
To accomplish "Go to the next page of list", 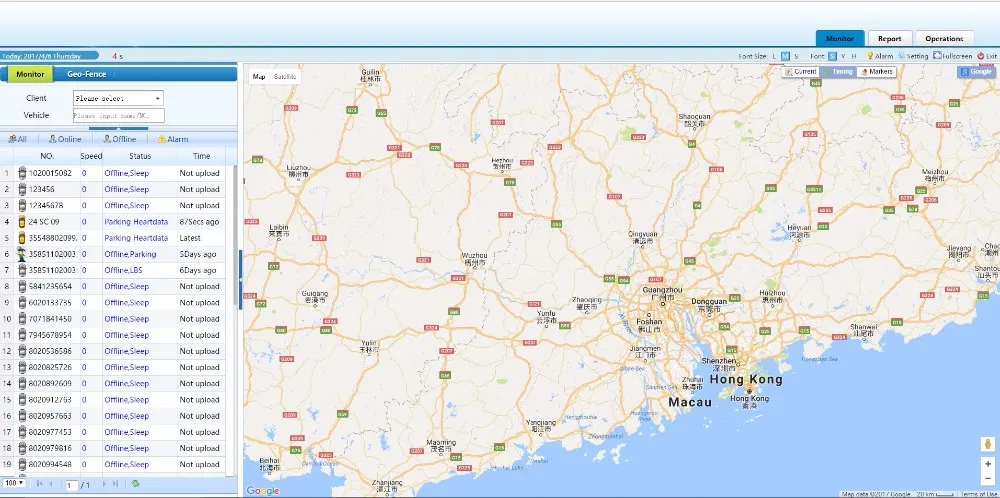I will tap(105, 484).
